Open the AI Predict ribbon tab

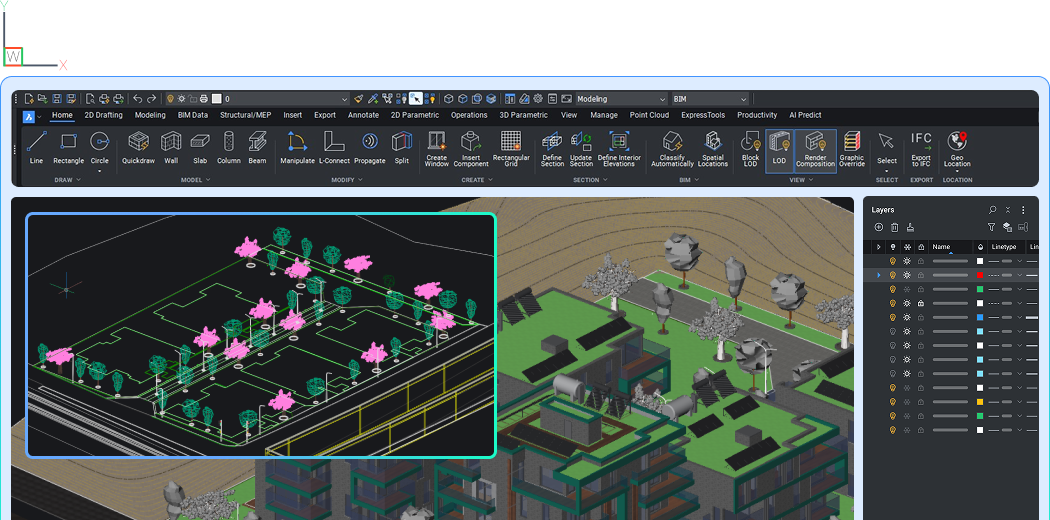(x=805, y=115)
